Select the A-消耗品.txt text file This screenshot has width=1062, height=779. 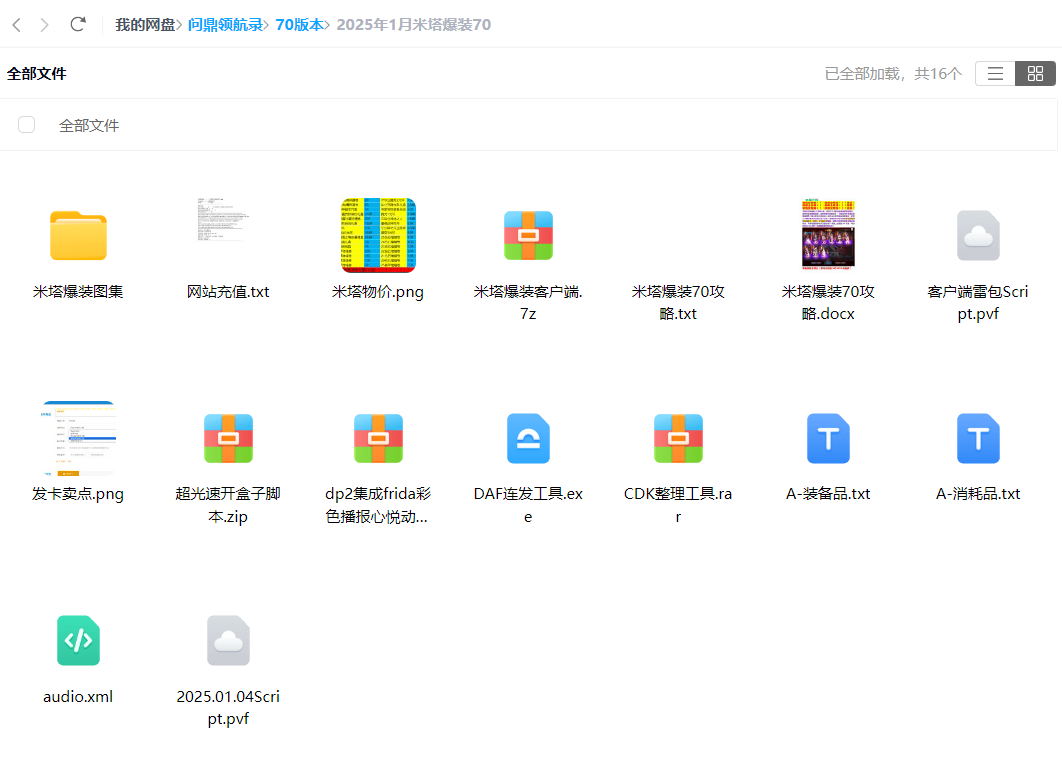pos(978,438)
